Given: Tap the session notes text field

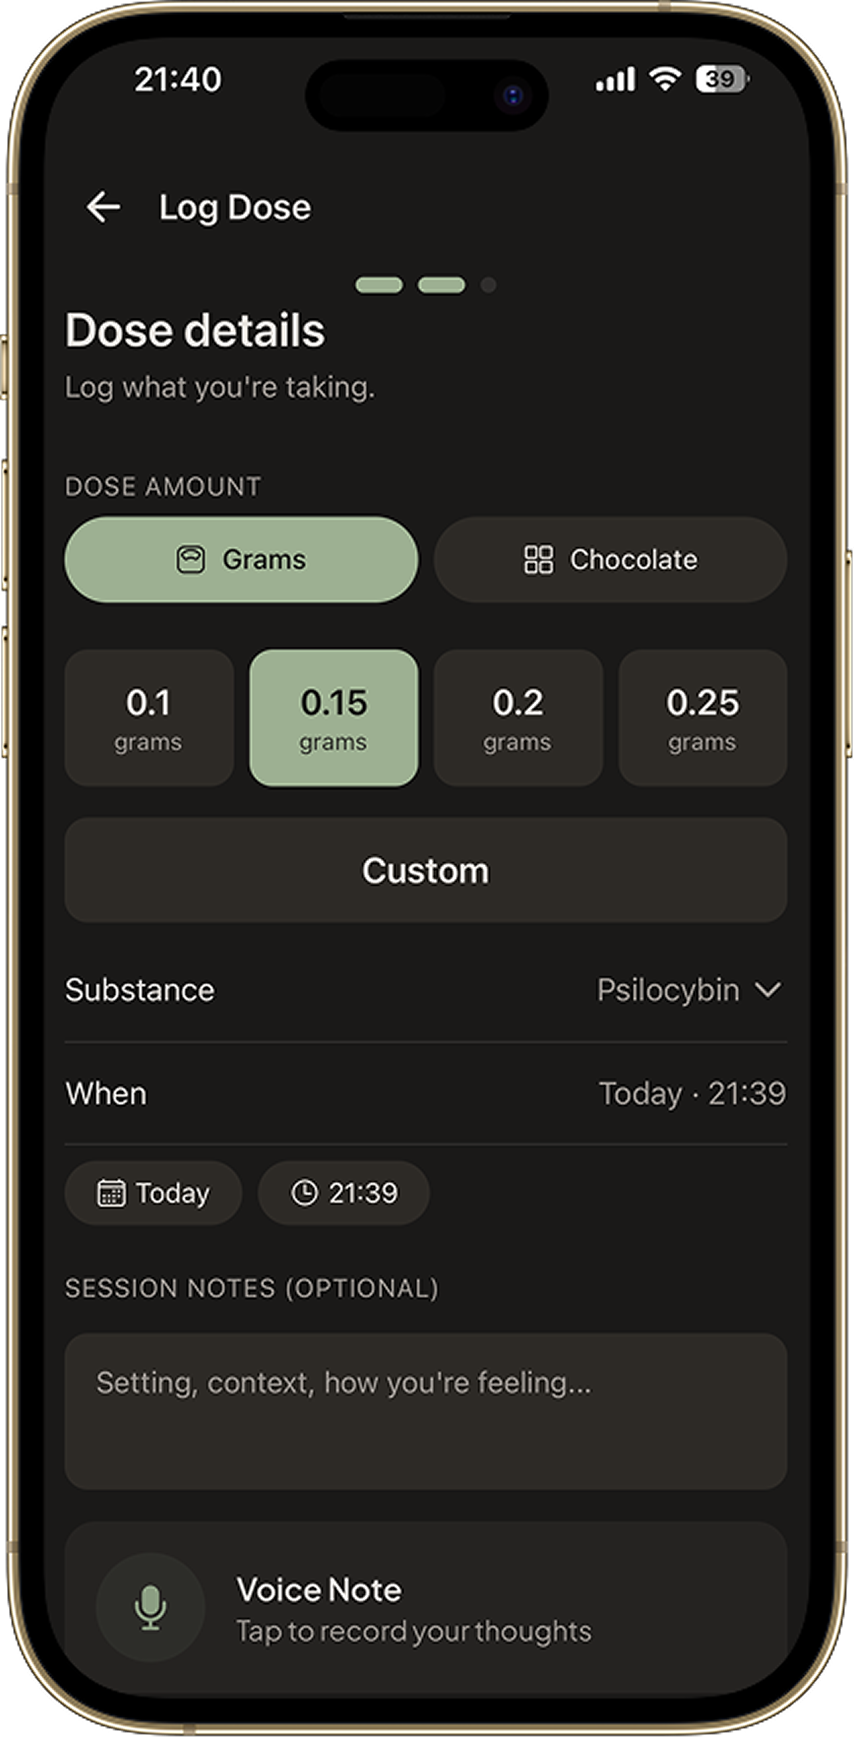Looking at the screenshot, I should [x=426, y=1410].
